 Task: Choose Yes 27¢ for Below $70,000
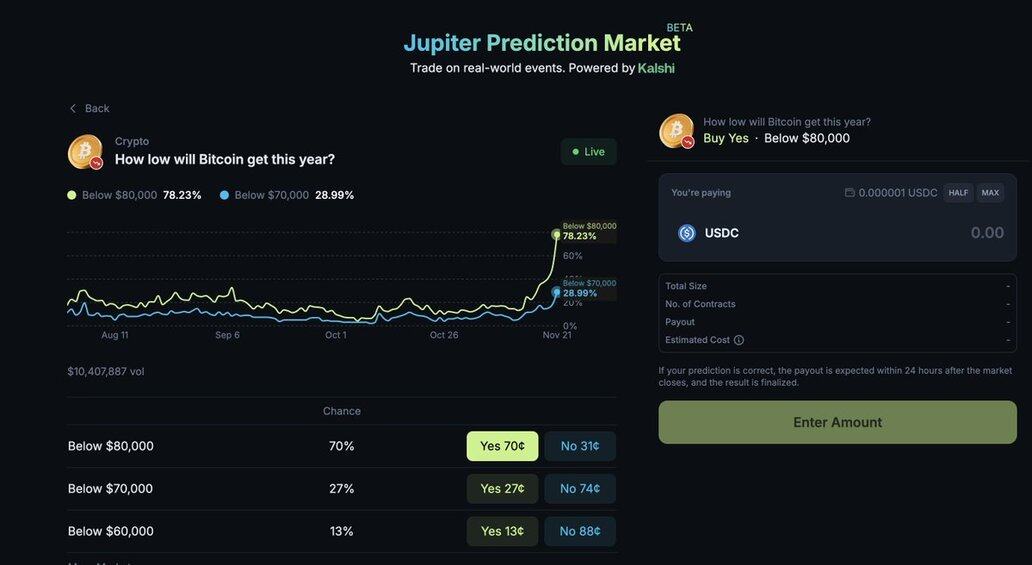[502, 489]
